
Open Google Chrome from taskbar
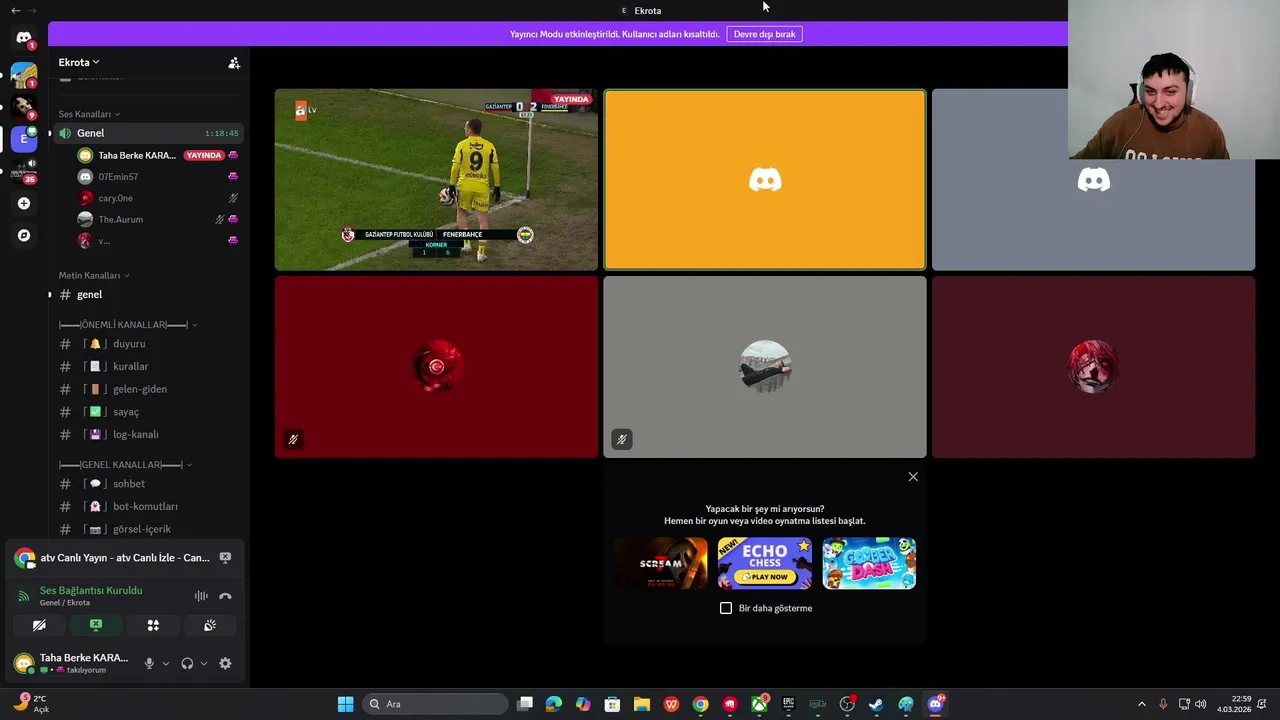pos(700,704)
